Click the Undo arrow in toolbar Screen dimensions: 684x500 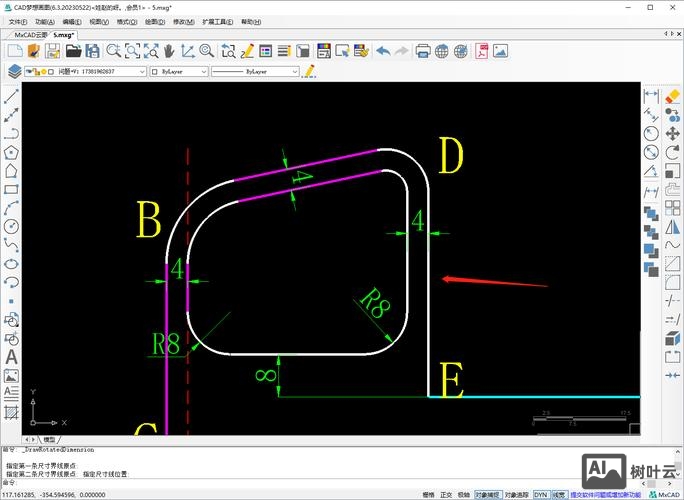tap(384, 51)
